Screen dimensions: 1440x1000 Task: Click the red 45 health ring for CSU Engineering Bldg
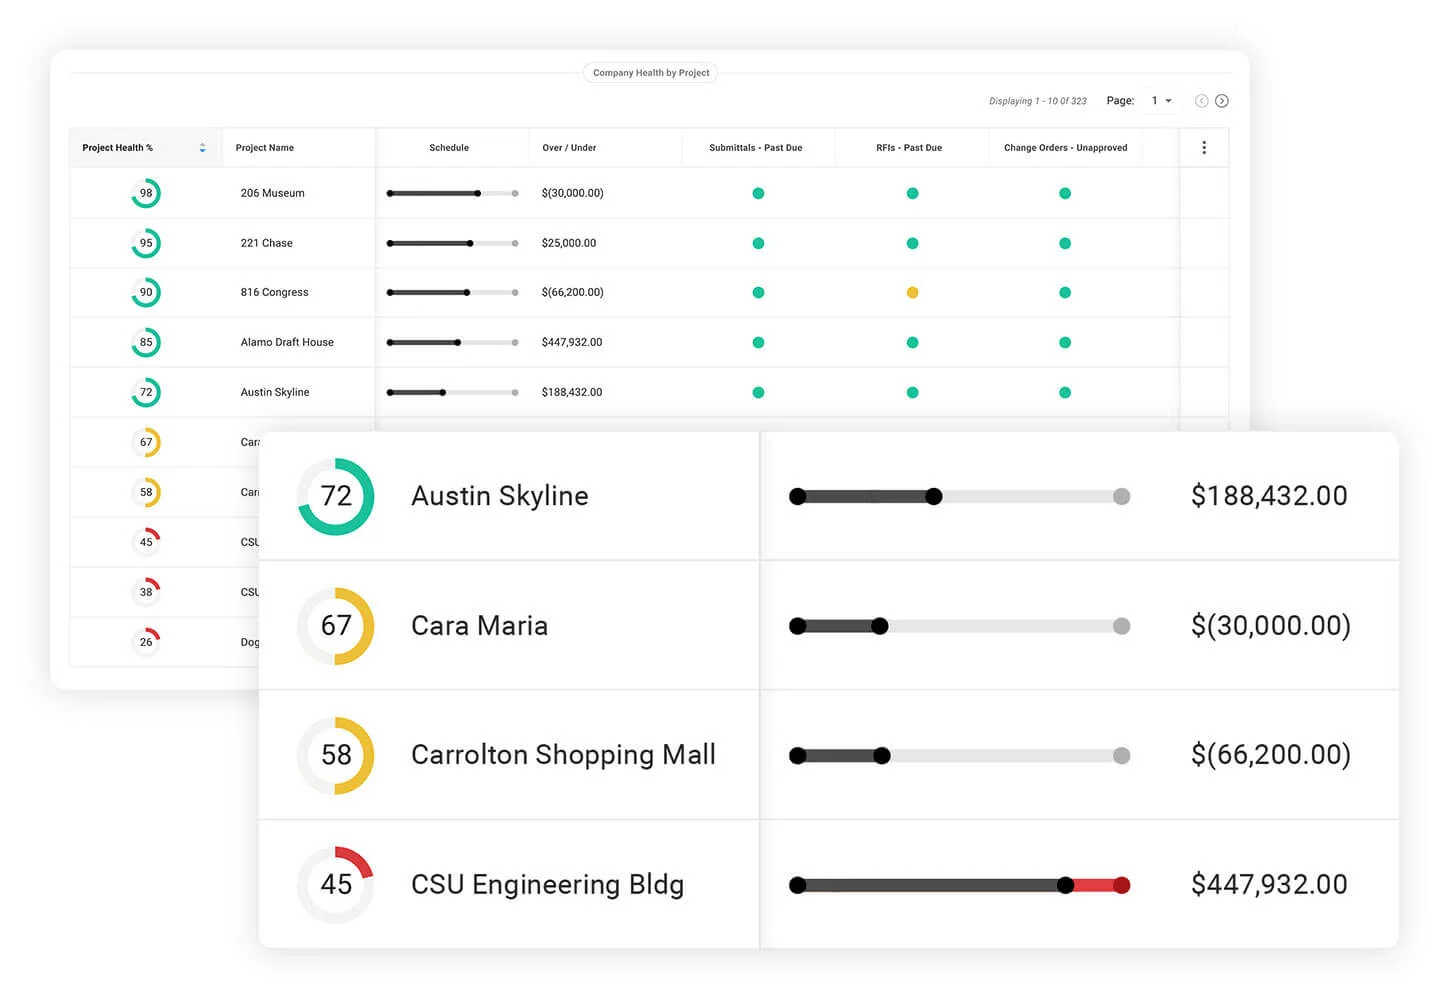(335, 884)
